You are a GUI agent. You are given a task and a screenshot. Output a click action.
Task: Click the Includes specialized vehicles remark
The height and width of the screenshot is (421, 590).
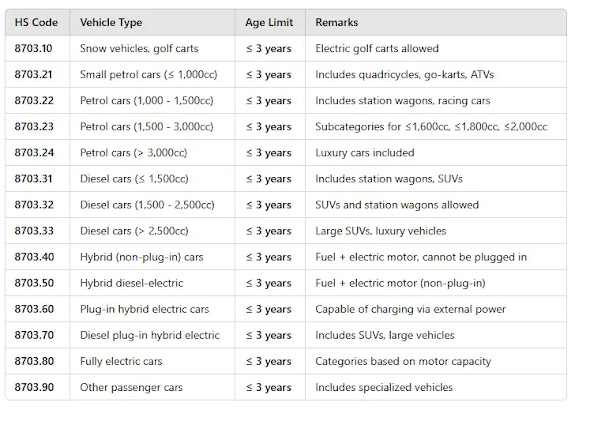384,388
